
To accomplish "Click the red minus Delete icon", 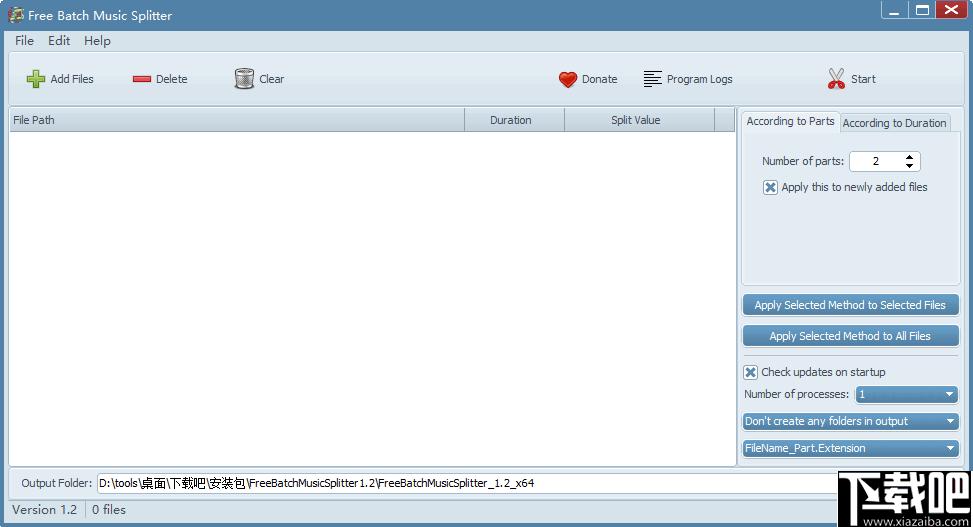I will pos(142,79).
